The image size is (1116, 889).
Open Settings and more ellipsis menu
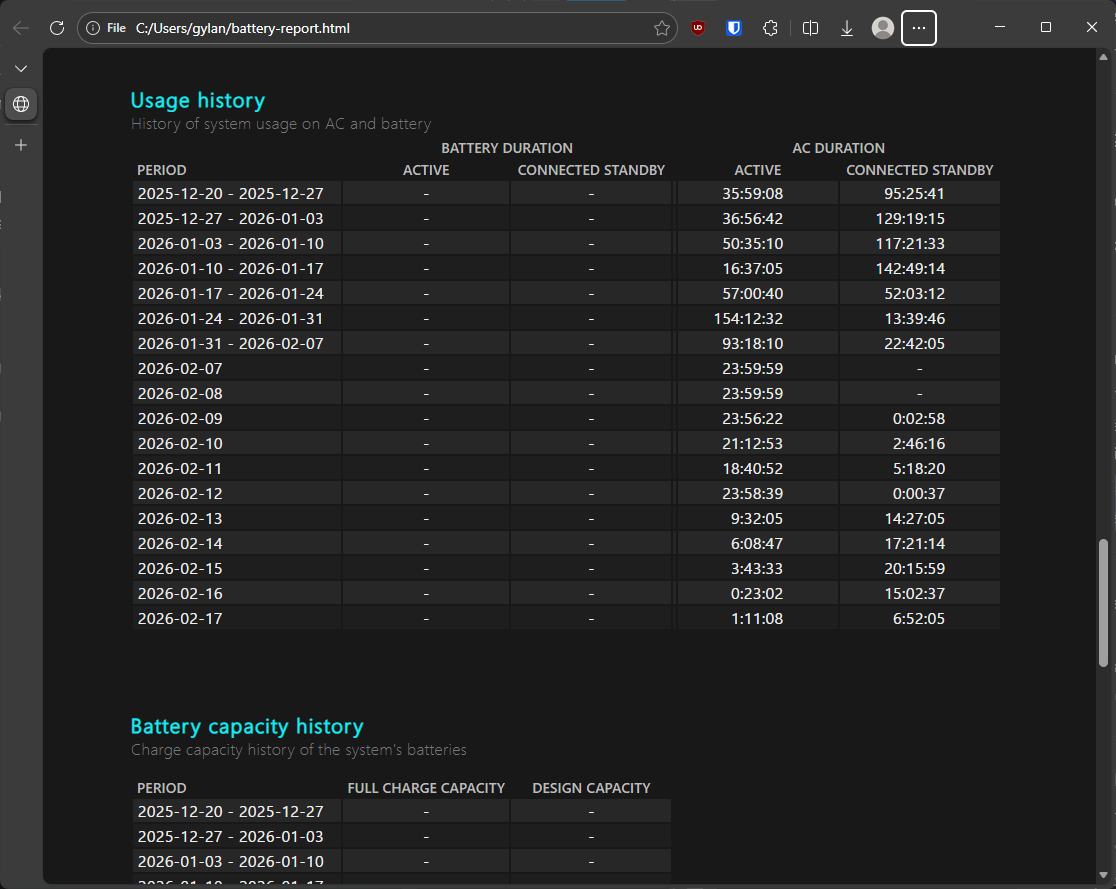[x=919, y=28]
